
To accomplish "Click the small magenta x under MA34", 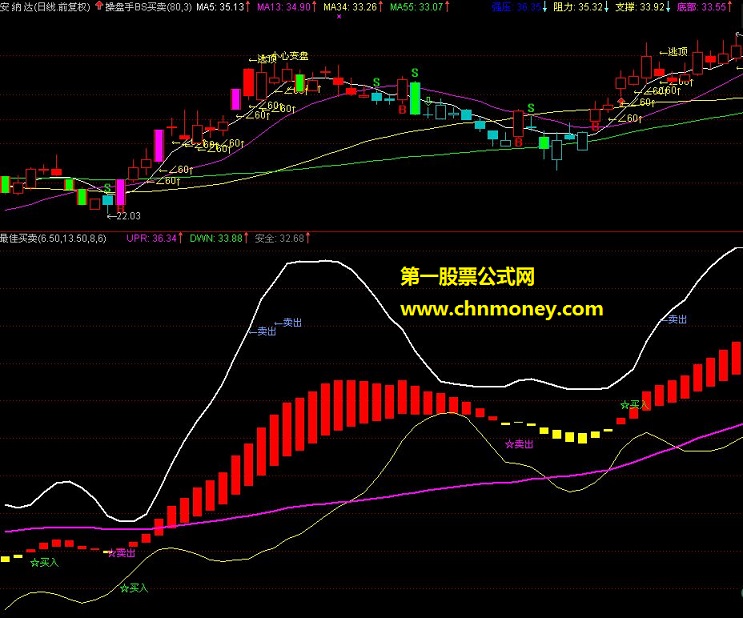I will (339, 16).
